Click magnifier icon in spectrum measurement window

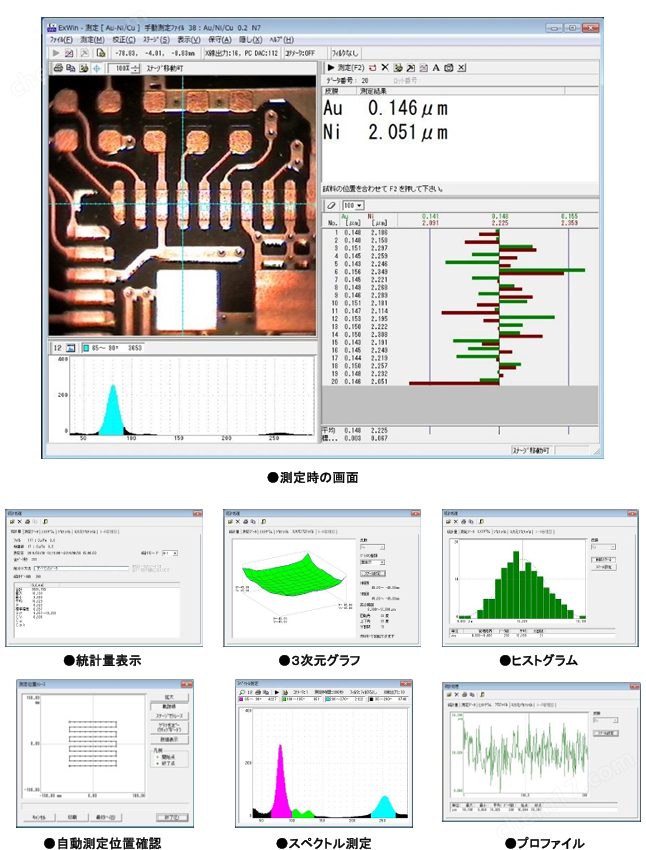(x=242, y=692)
